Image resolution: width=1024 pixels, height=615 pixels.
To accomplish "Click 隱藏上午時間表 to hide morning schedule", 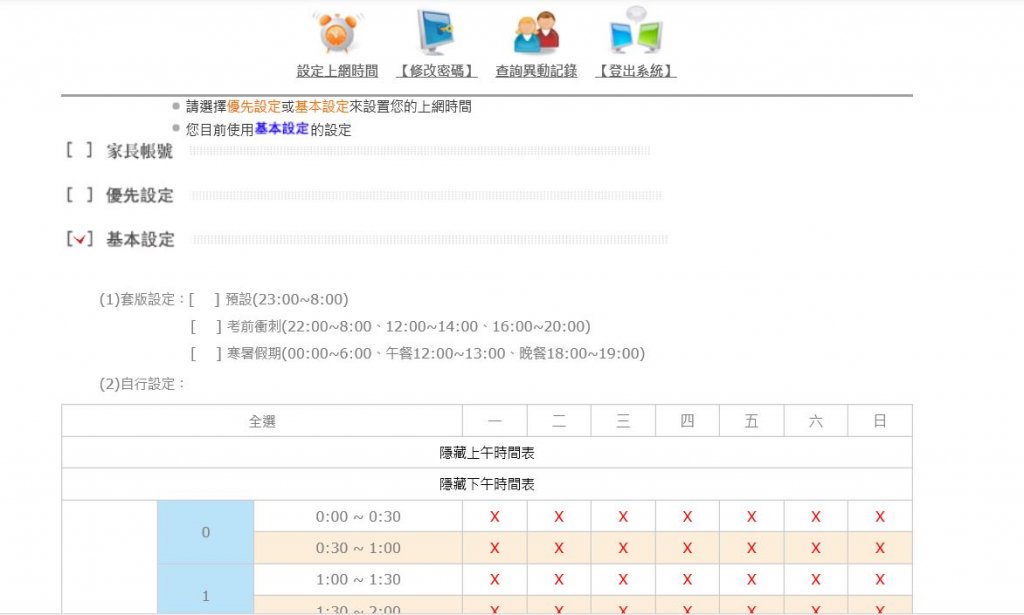I will click(487, 452).
